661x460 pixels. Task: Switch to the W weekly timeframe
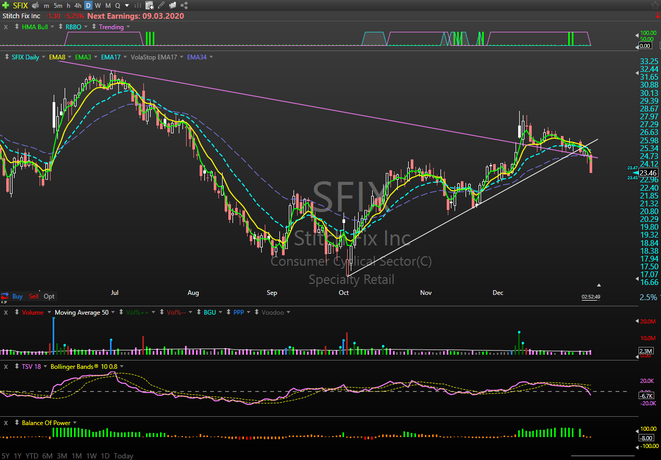click(98, 5)
